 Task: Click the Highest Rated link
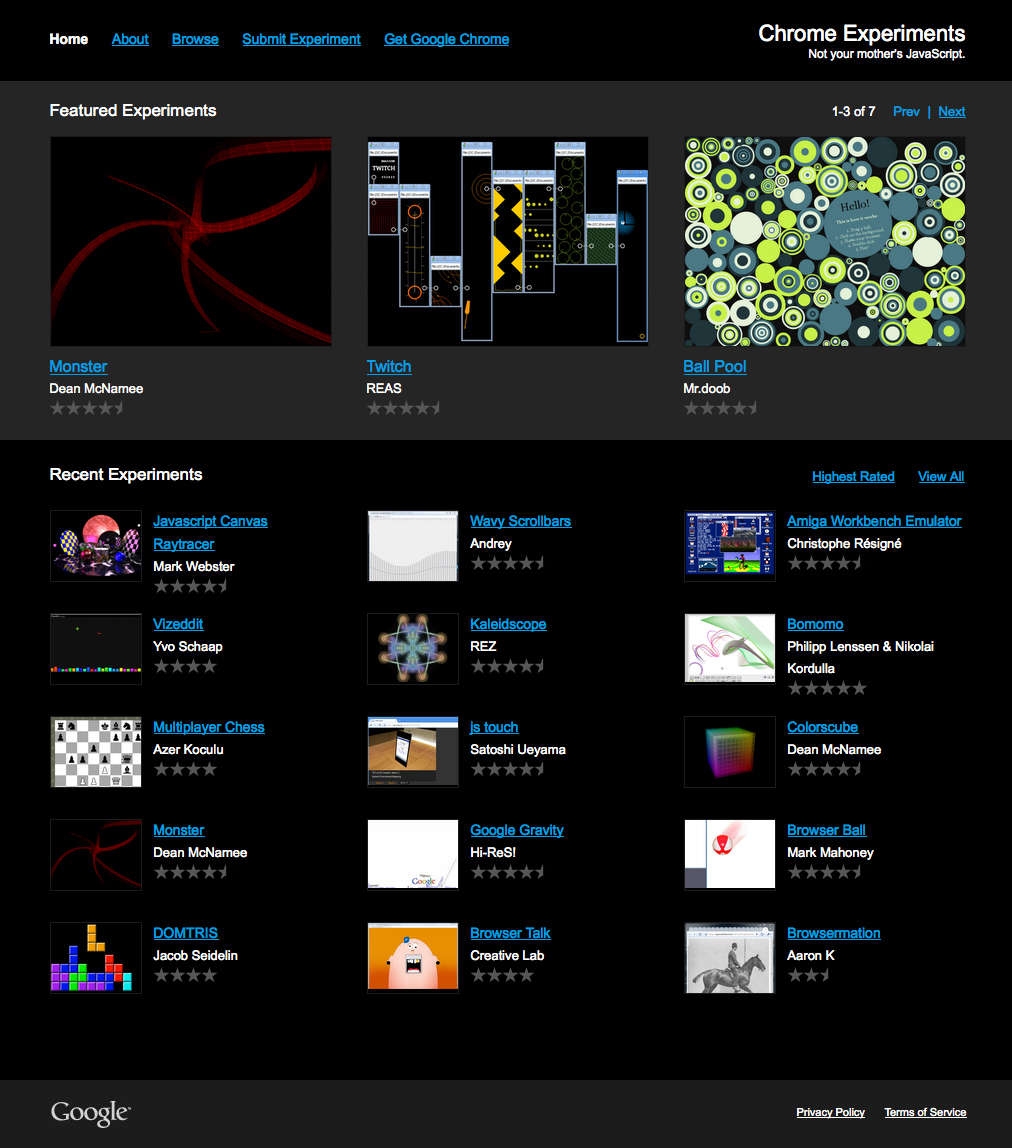(853, 476)
